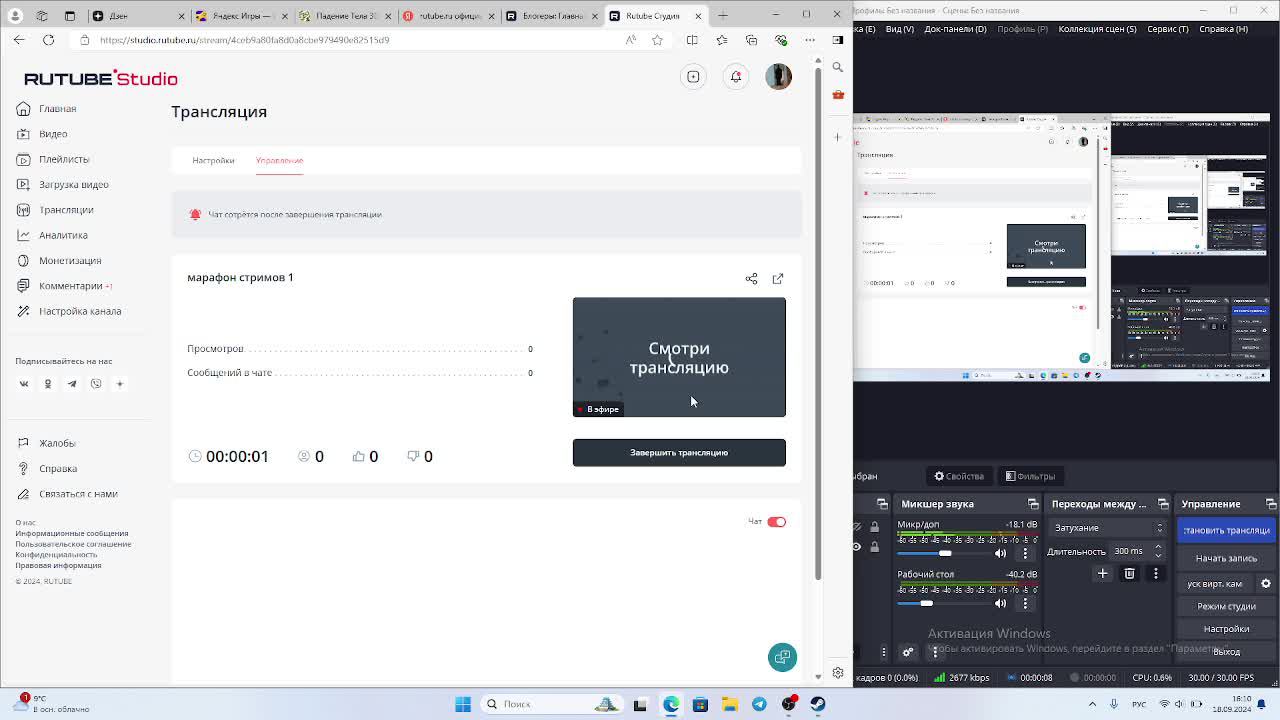The height and width of the screenshot is (720, 1280).
Task: Open Микр/доп three-dot options menu
Action: pos(1025,553)
